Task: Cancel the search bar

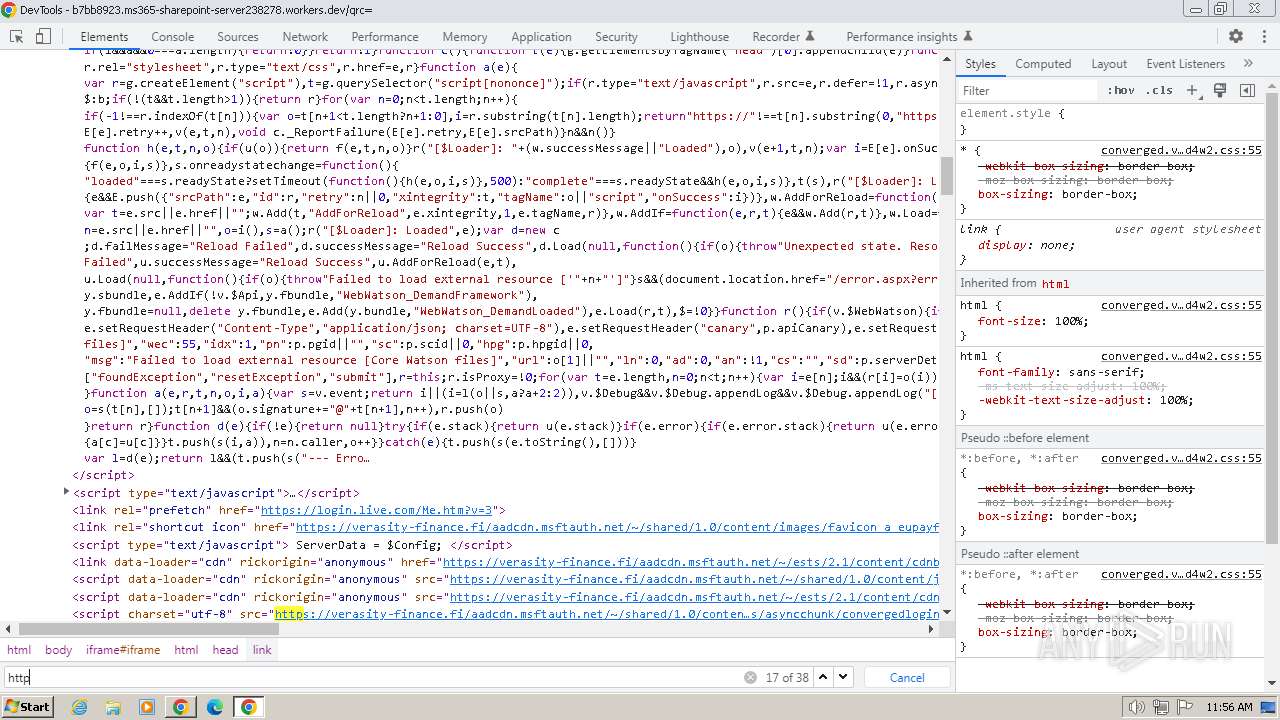Action: [x=907, y=677]
